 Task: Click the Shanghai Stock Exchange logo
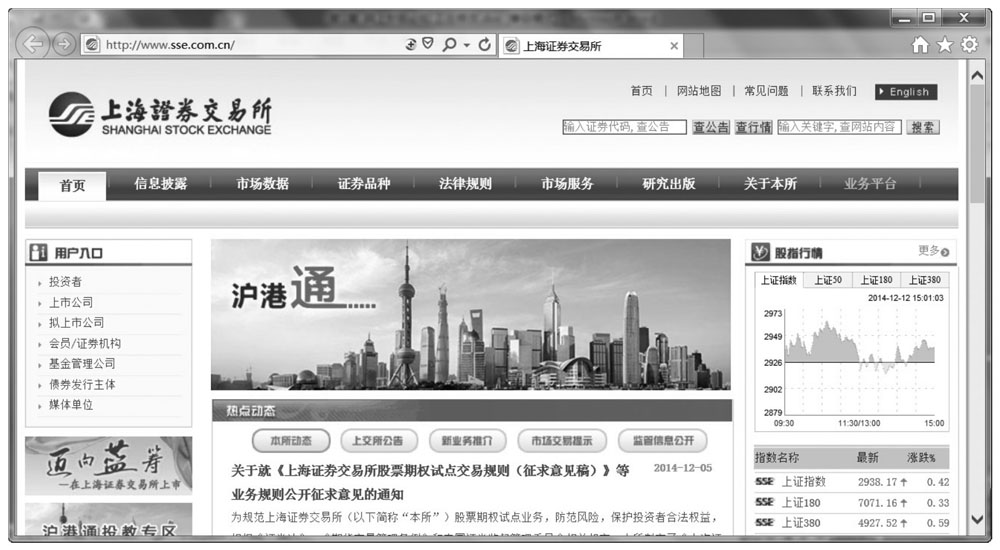tap(160, 115)
